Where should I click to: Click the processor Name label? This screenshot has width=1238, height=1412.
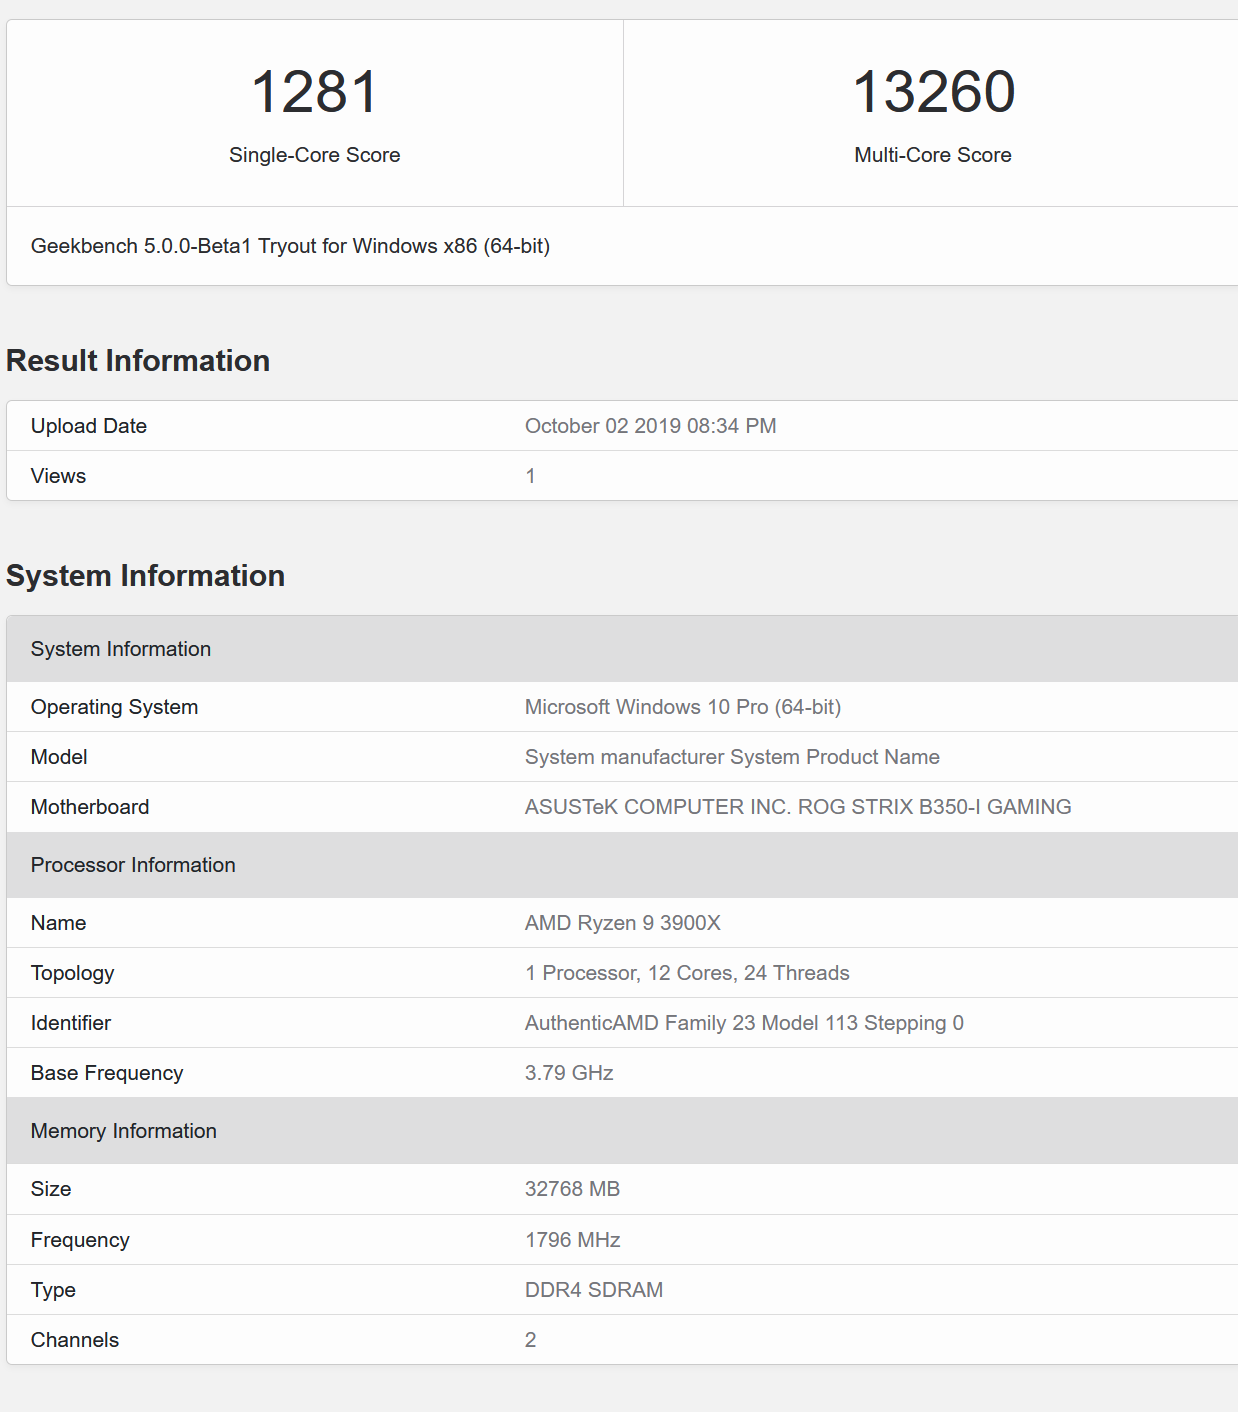point(58,923)
